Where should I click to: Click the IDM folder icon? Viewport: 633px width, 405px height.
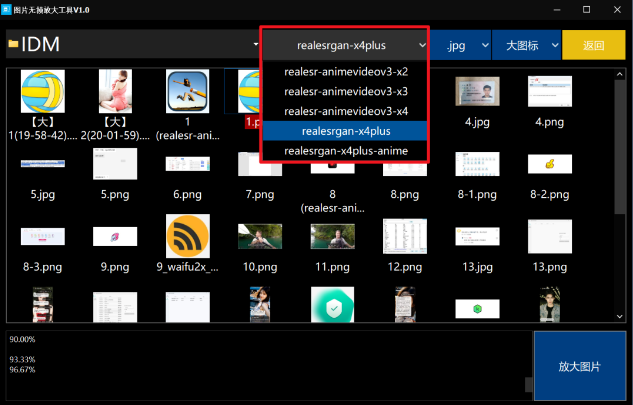[x=13, y=44]
